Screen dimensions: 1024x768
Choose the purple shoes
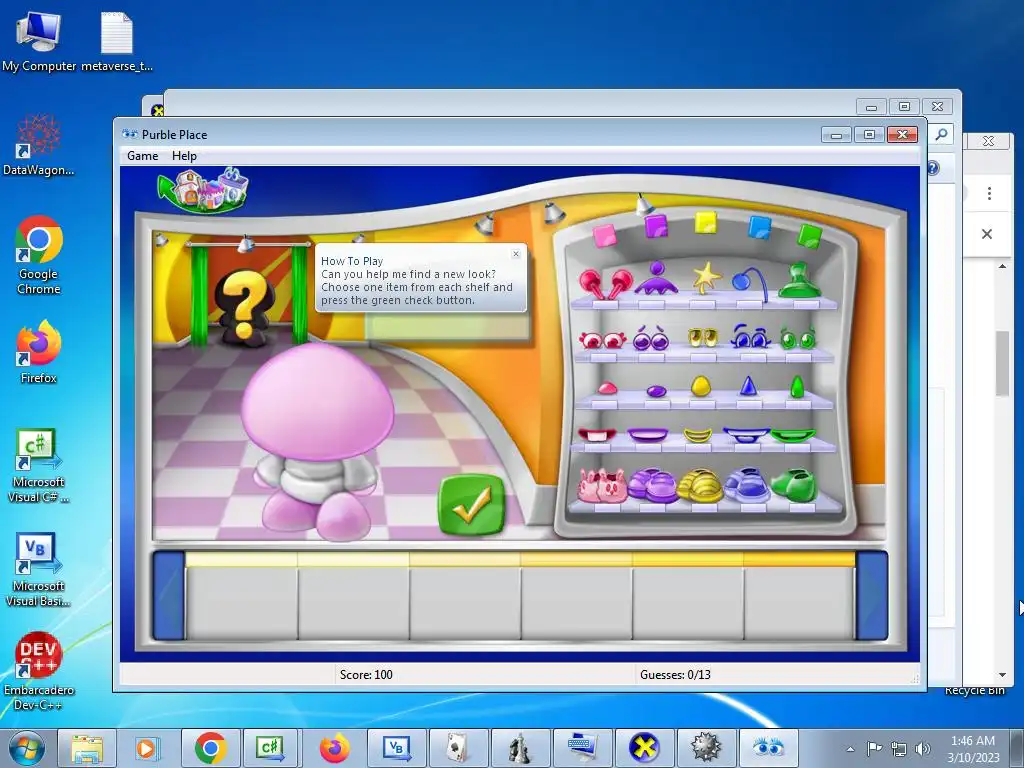click(652, 485)
